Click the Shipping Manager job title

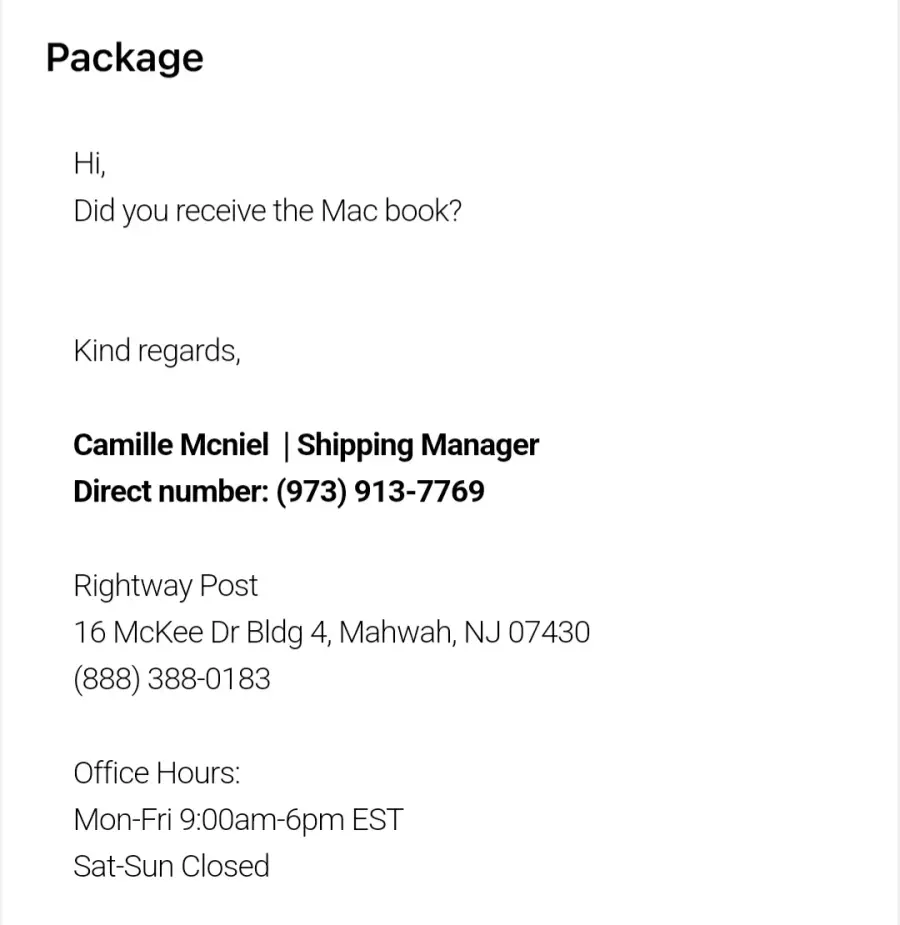tap(418, 445)
